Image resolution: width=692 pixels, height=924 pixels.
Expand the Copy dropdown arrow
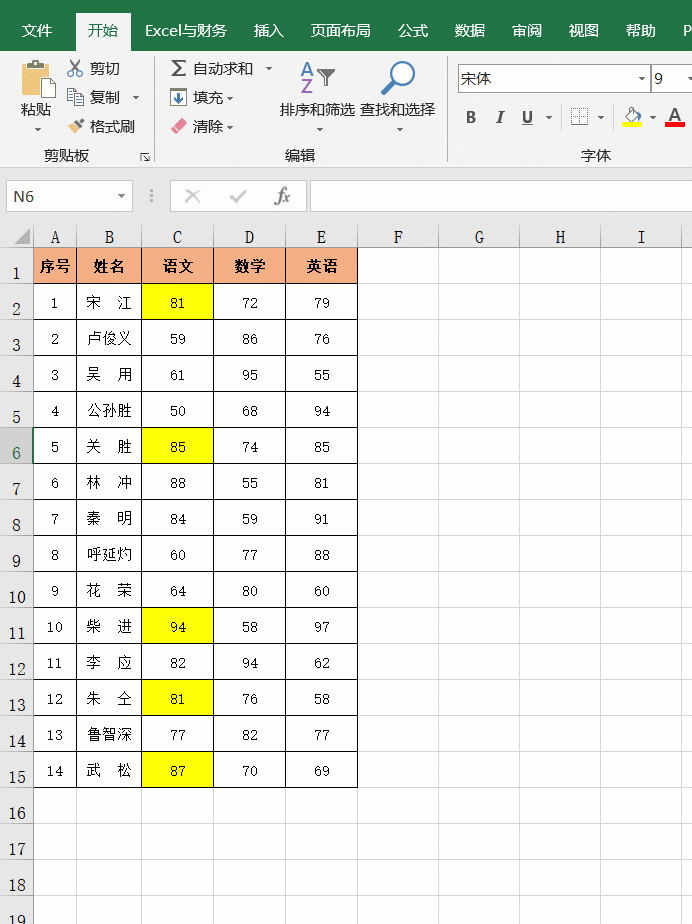click(136, 97)
